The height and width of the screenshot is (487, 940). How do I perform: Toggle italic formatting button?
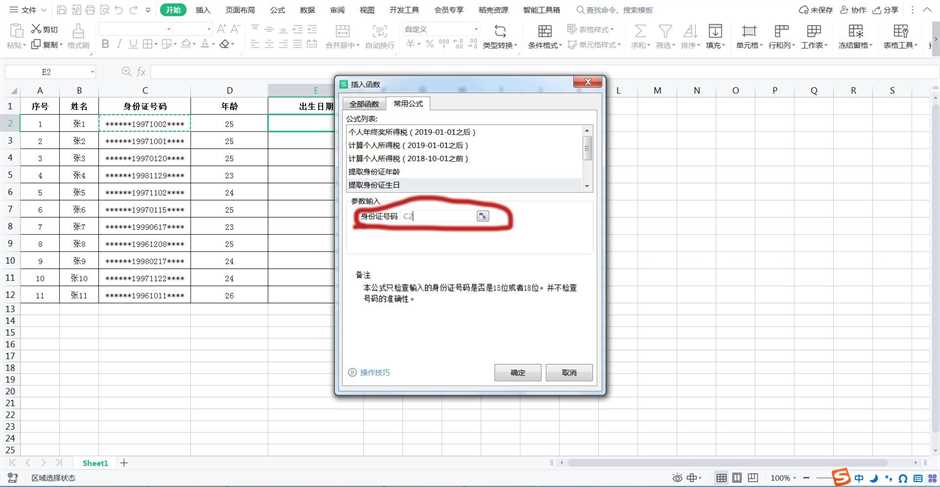121,45
